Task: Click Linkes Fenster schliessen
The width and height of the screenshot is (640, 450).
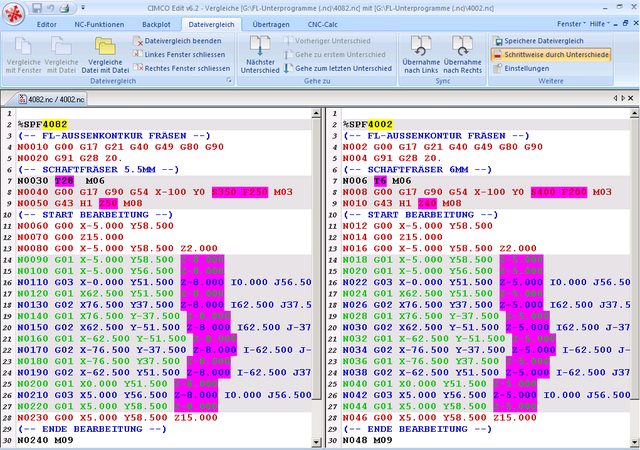Action: point(179,54)
